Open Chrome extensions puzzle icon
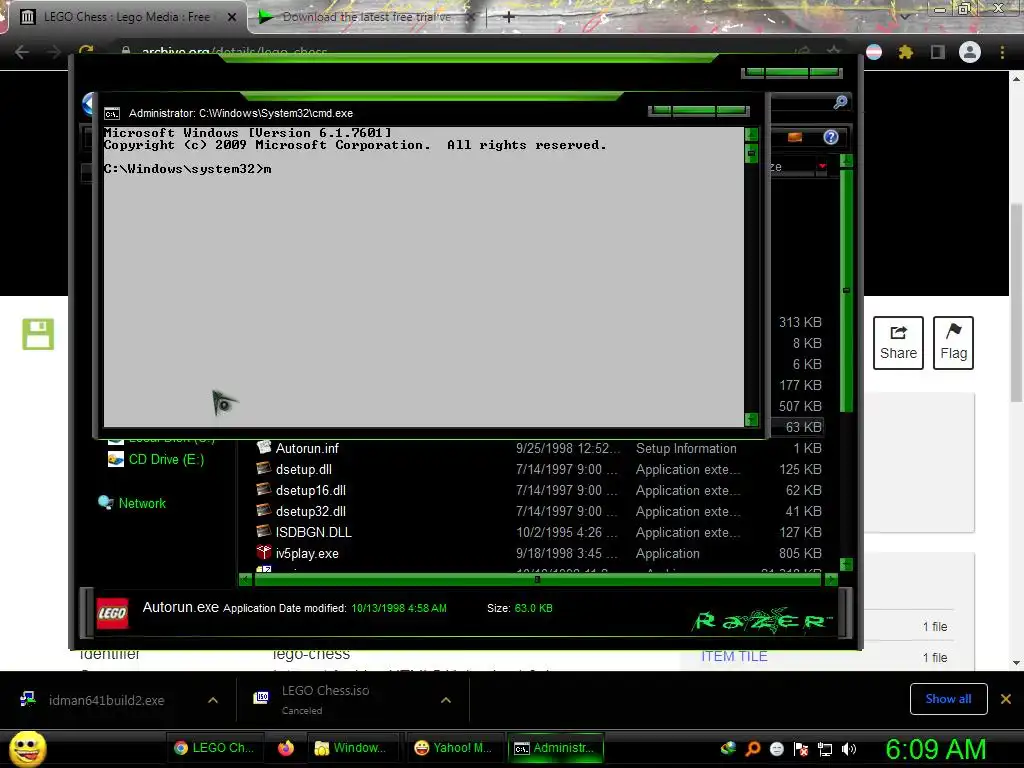The image size is (1024, 768). pyautogui.click(x=905, y=52)
